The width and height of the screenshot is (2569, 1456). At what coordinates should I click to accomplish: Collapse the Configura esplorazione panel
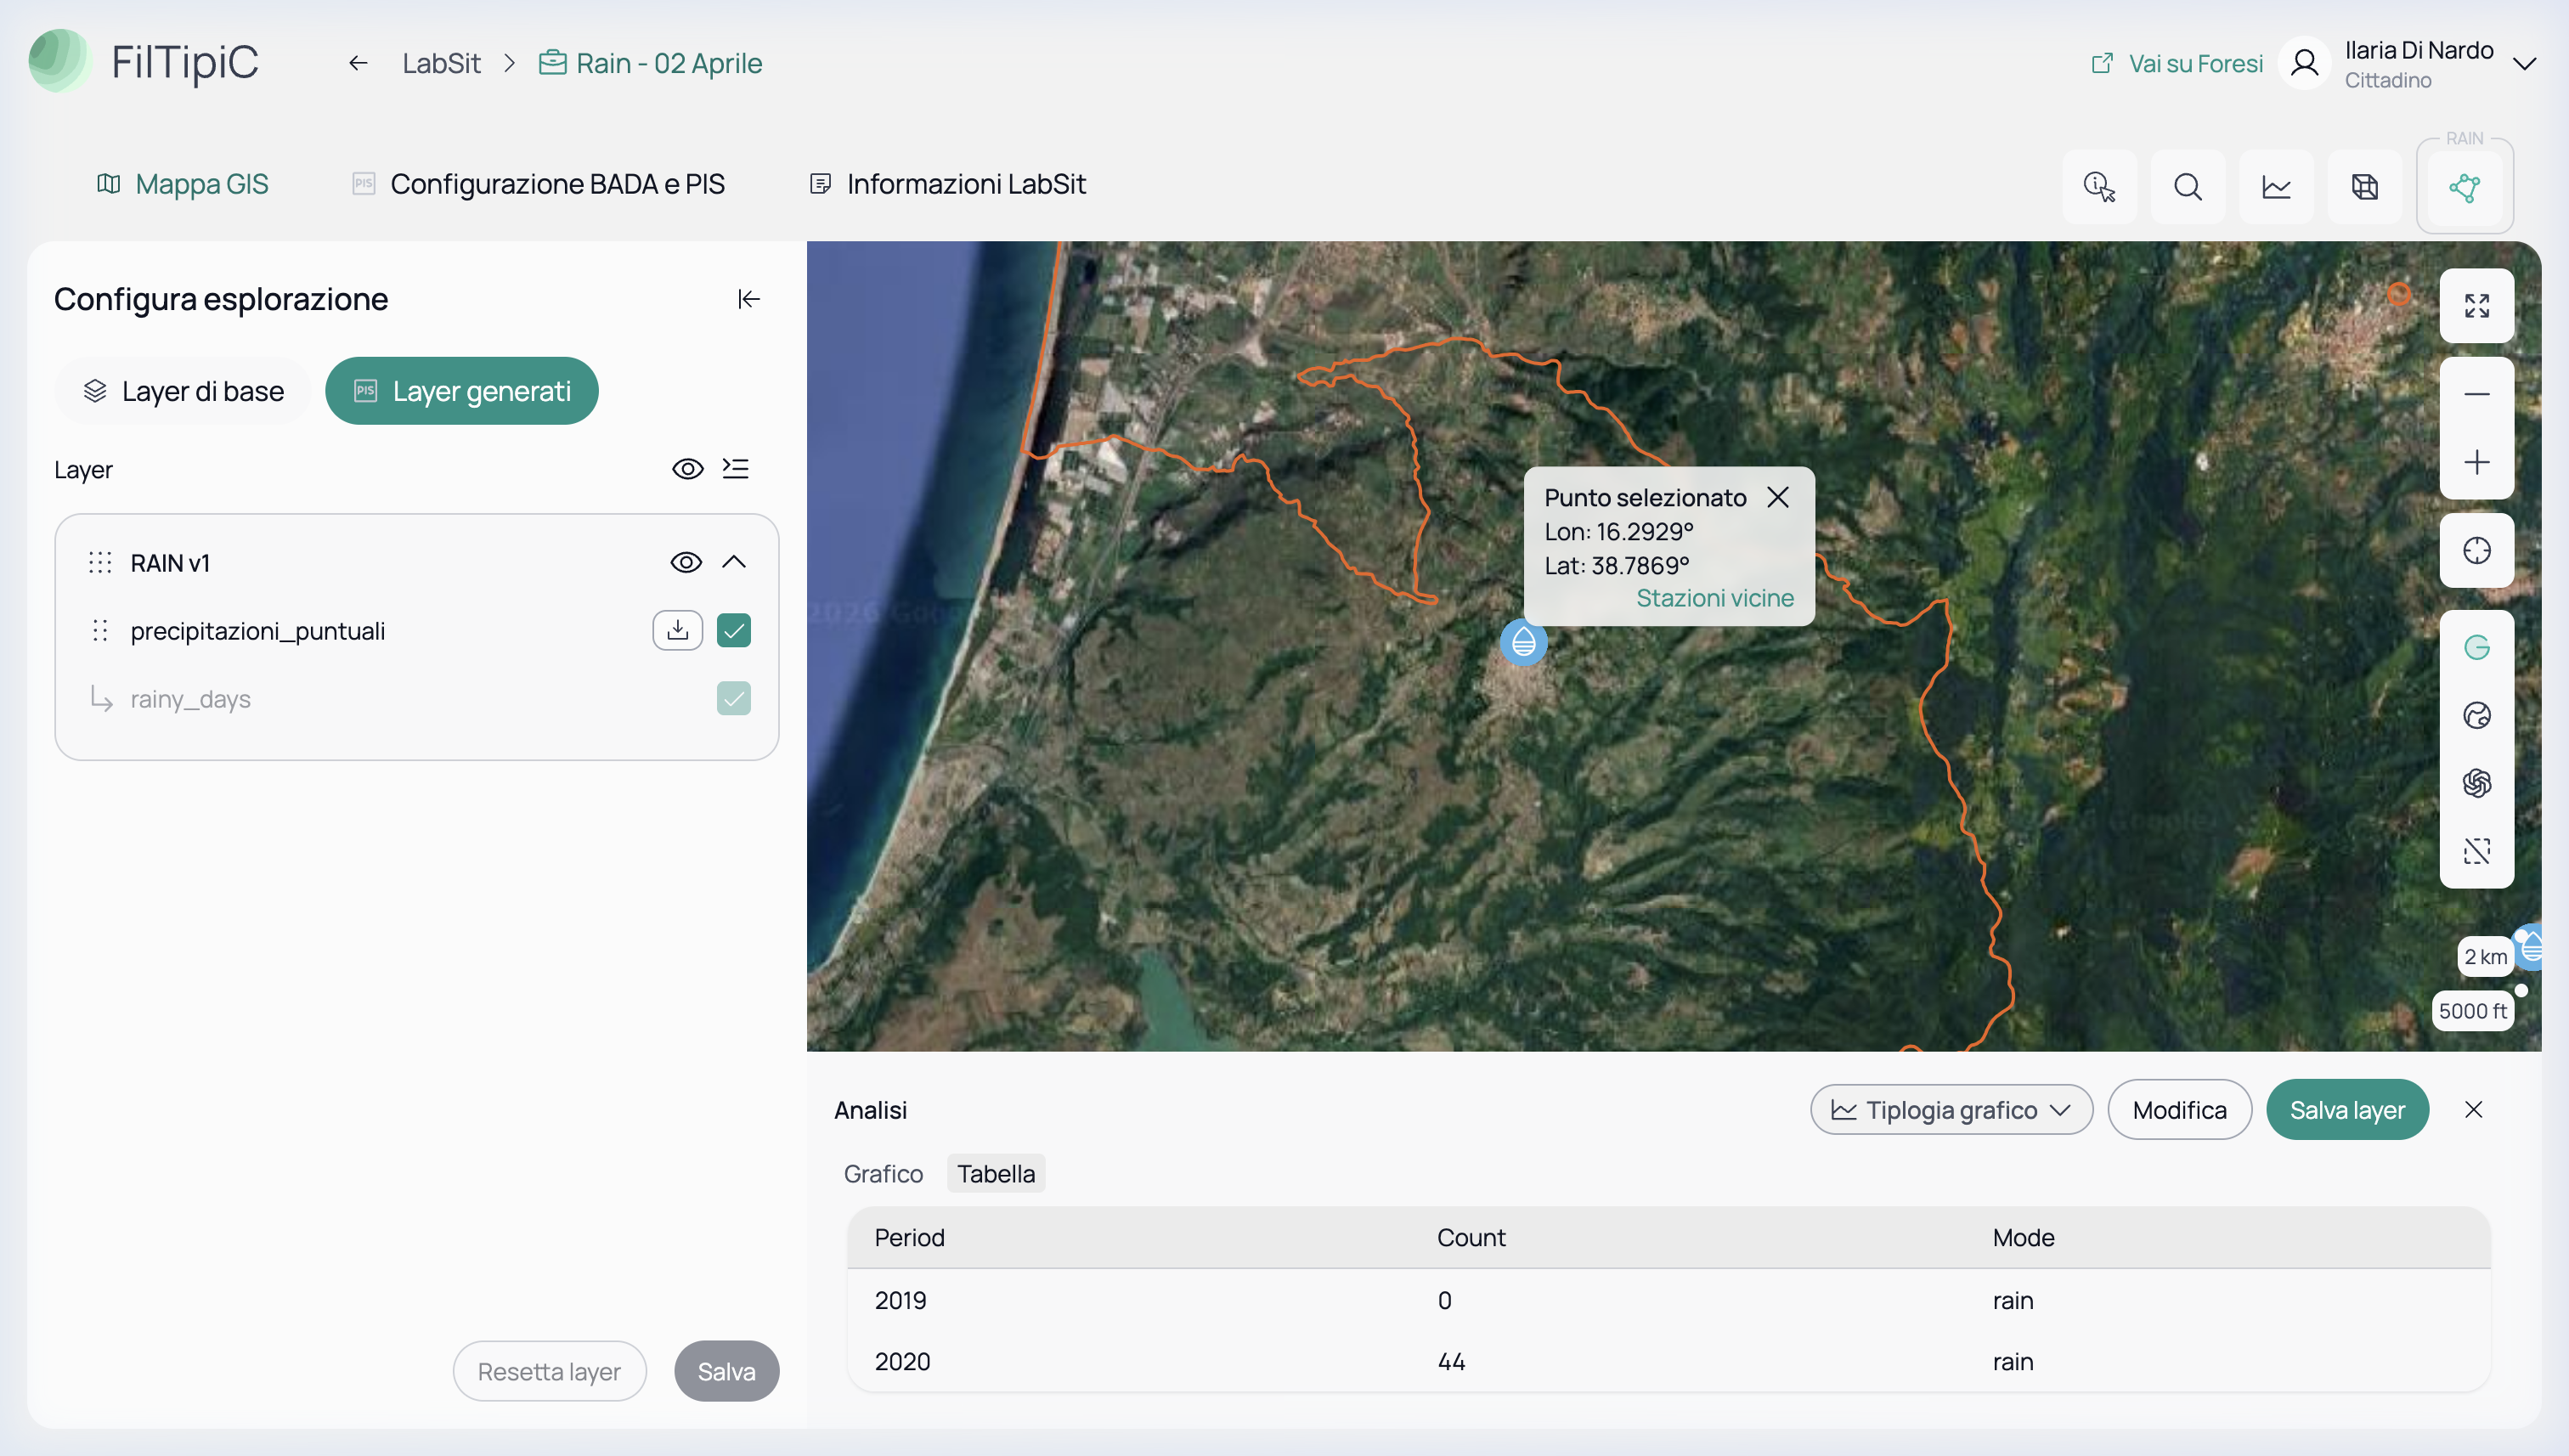749,299
